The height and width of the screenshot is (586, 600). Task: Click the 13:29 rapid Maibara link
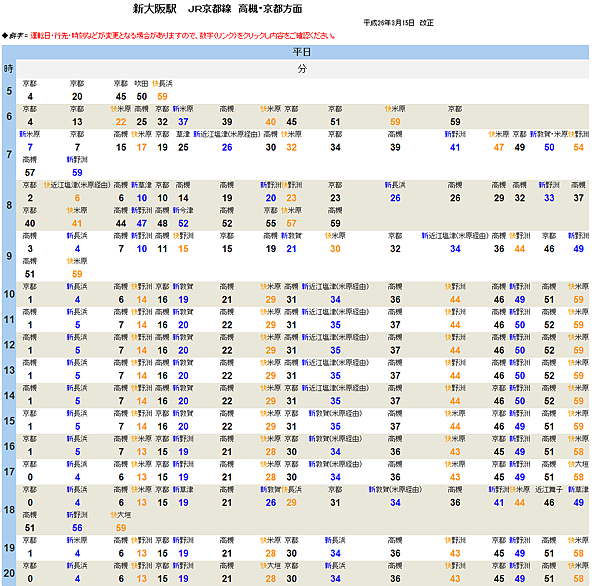point(271,376)
